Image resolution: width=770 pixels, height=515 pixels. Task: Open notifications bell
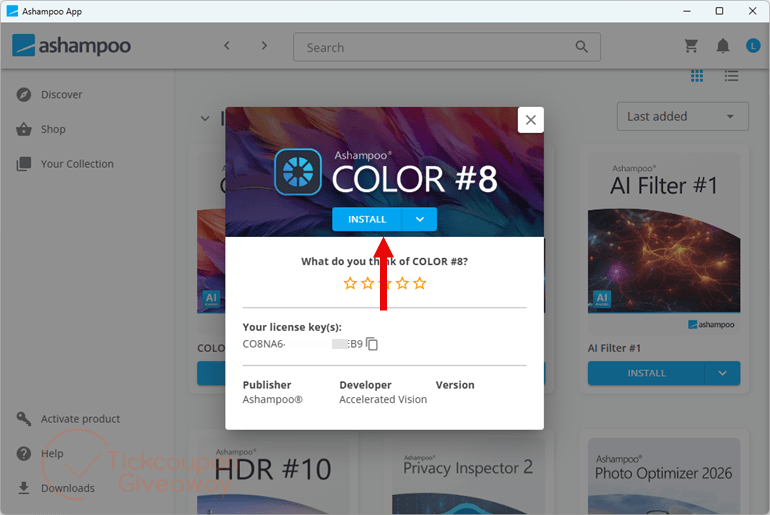[722, 46]
